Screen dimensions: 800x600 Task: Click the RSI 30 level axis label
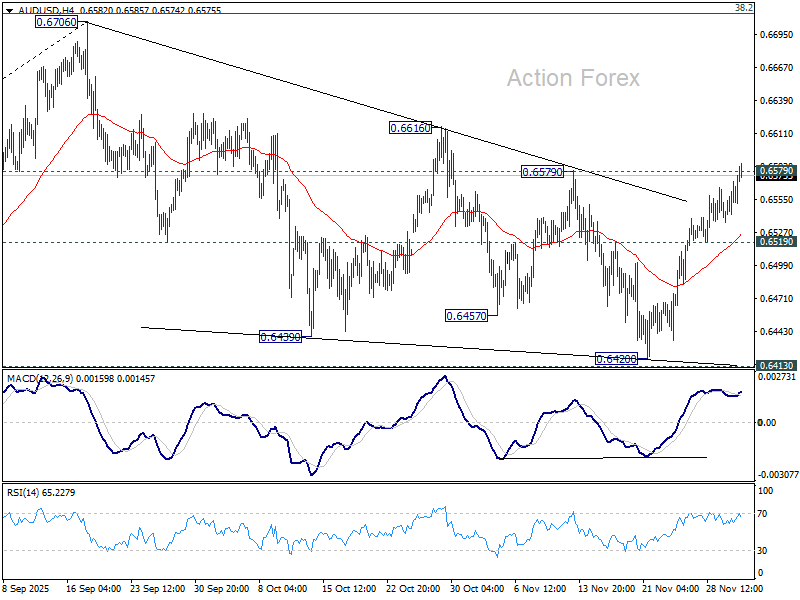coord(762,551)
